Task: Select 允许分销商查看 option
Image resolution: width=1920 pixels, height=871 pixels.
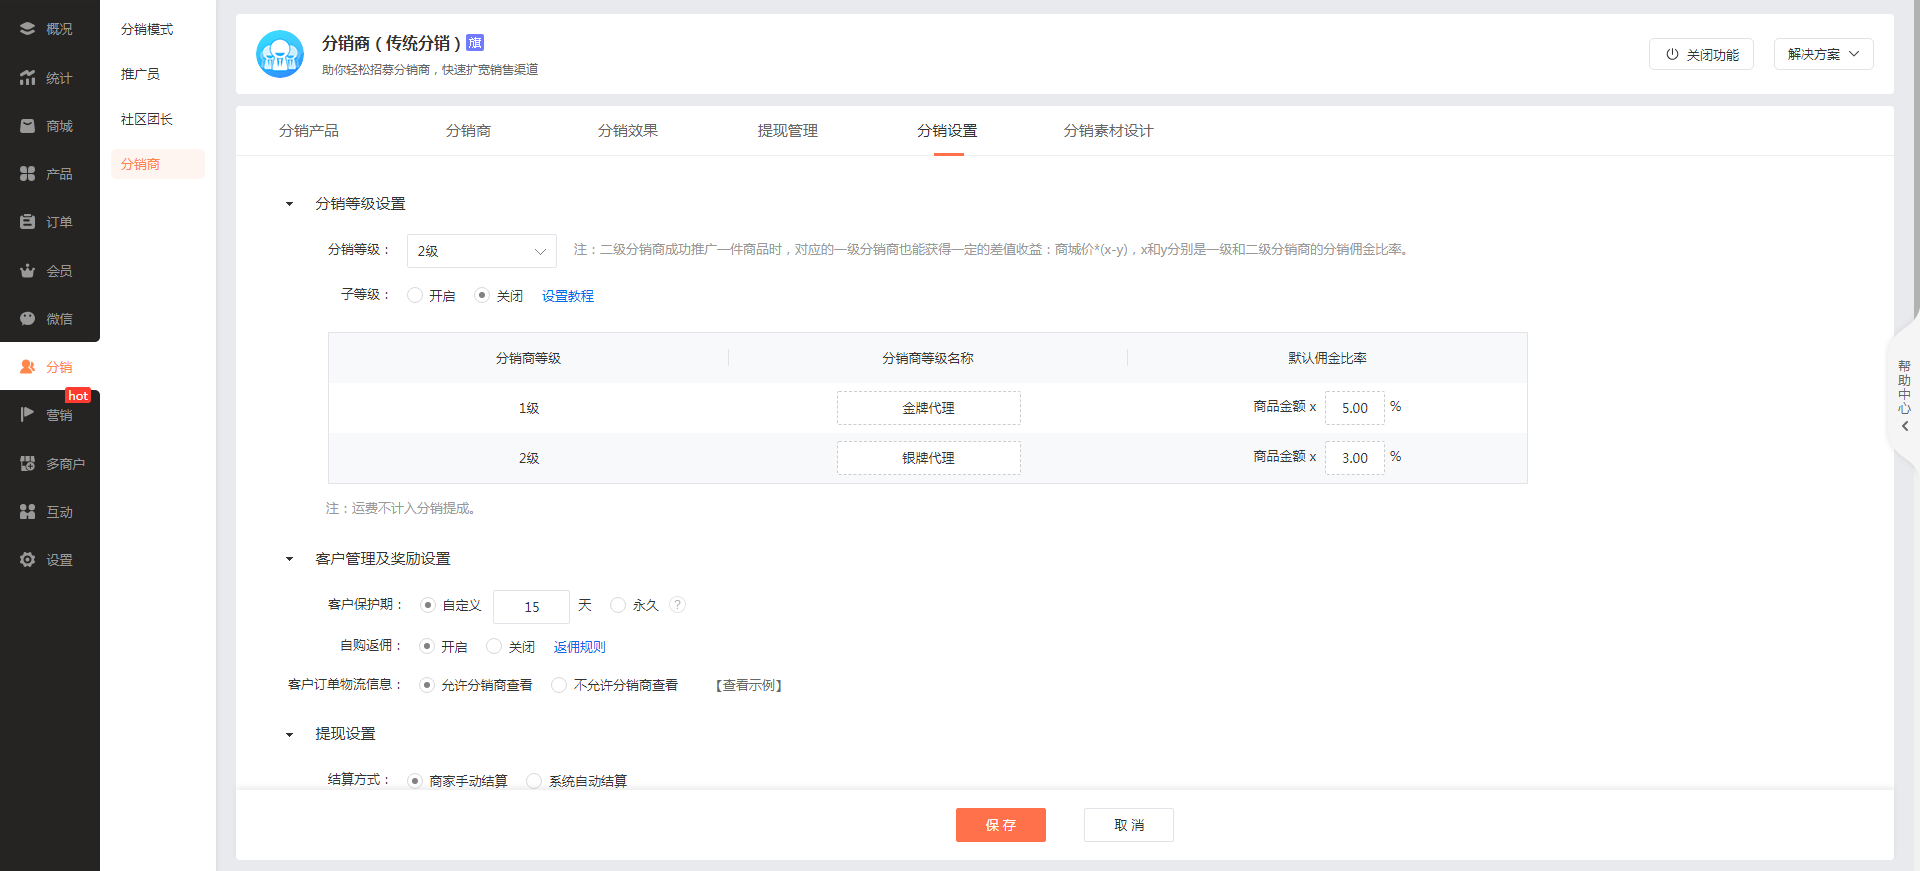Action: point(427,685)
